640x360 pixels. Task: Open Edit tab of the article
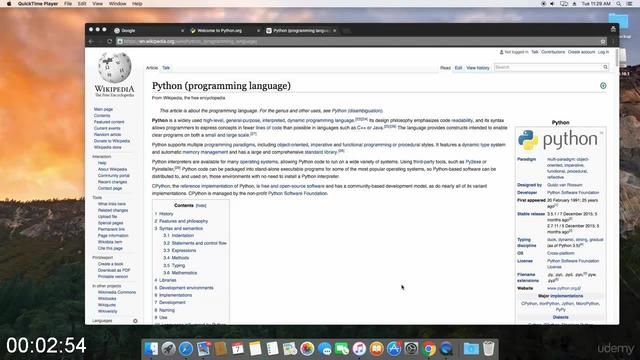point(458,68)
